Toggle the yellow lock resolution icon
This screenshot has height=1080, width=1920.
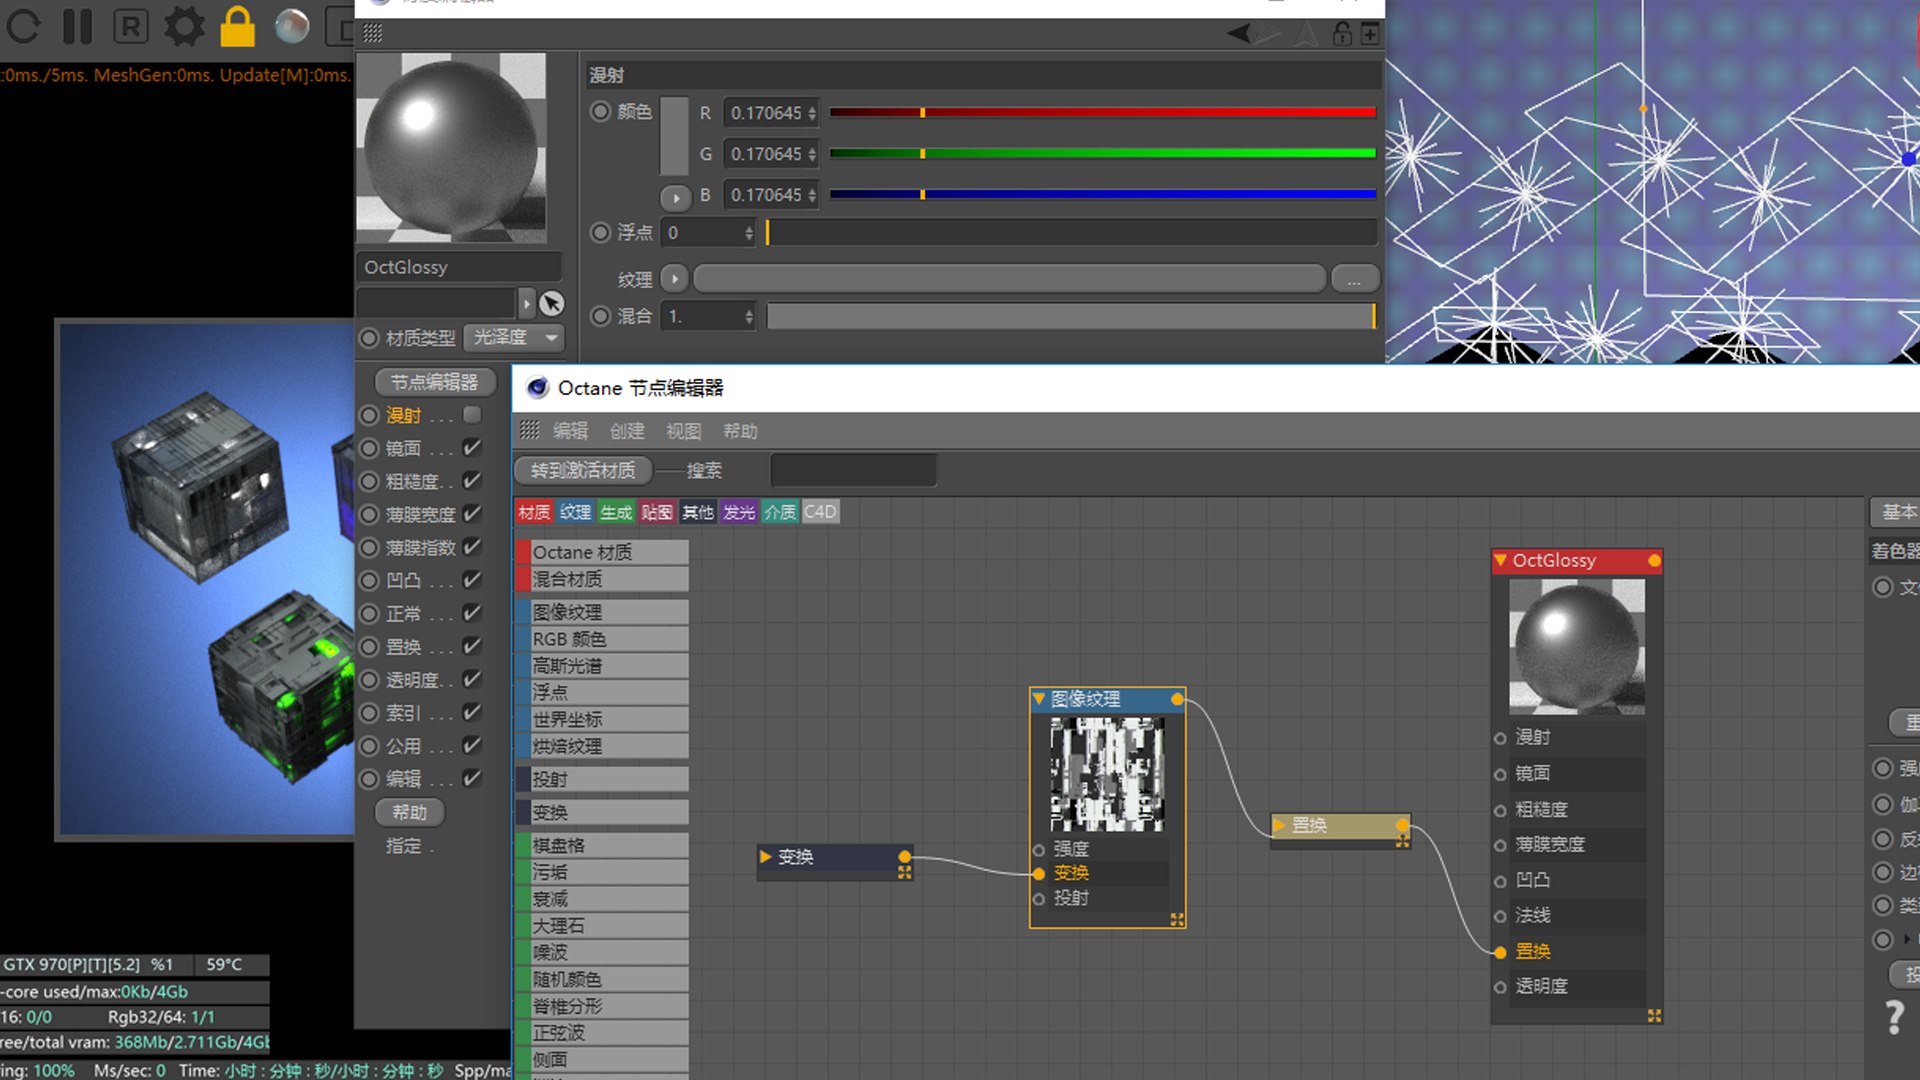tap(237, 27)
